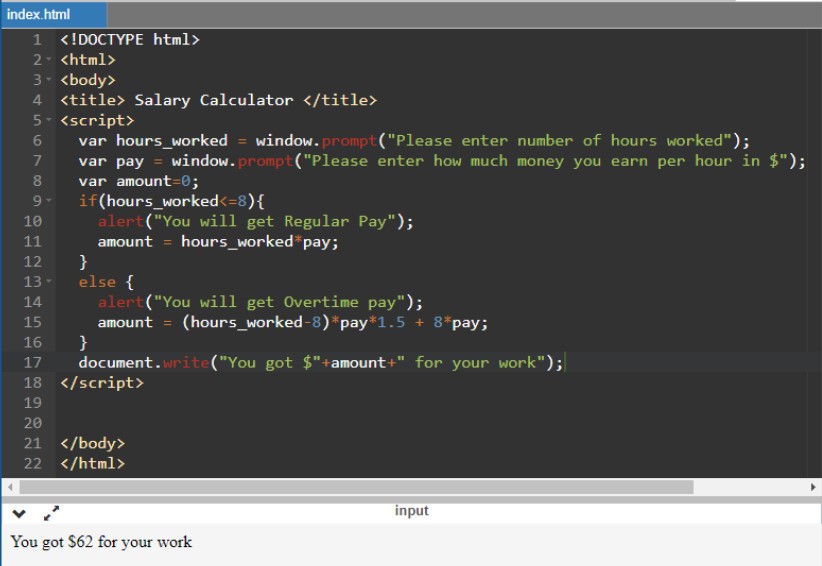Fold the else block on line 13
This screenshot has height=566, width=822.
[x=49, y=282]
